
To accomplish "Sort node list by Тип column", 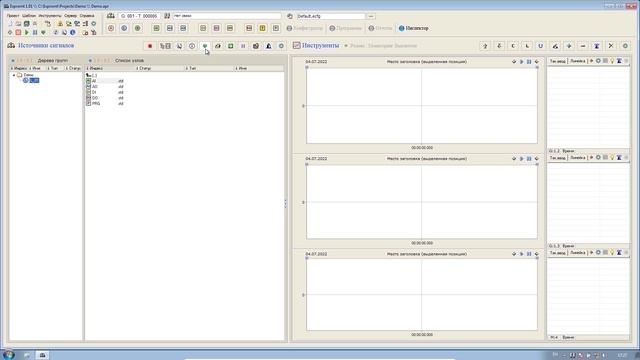I will pyautogui.click(x=209, y=68).
